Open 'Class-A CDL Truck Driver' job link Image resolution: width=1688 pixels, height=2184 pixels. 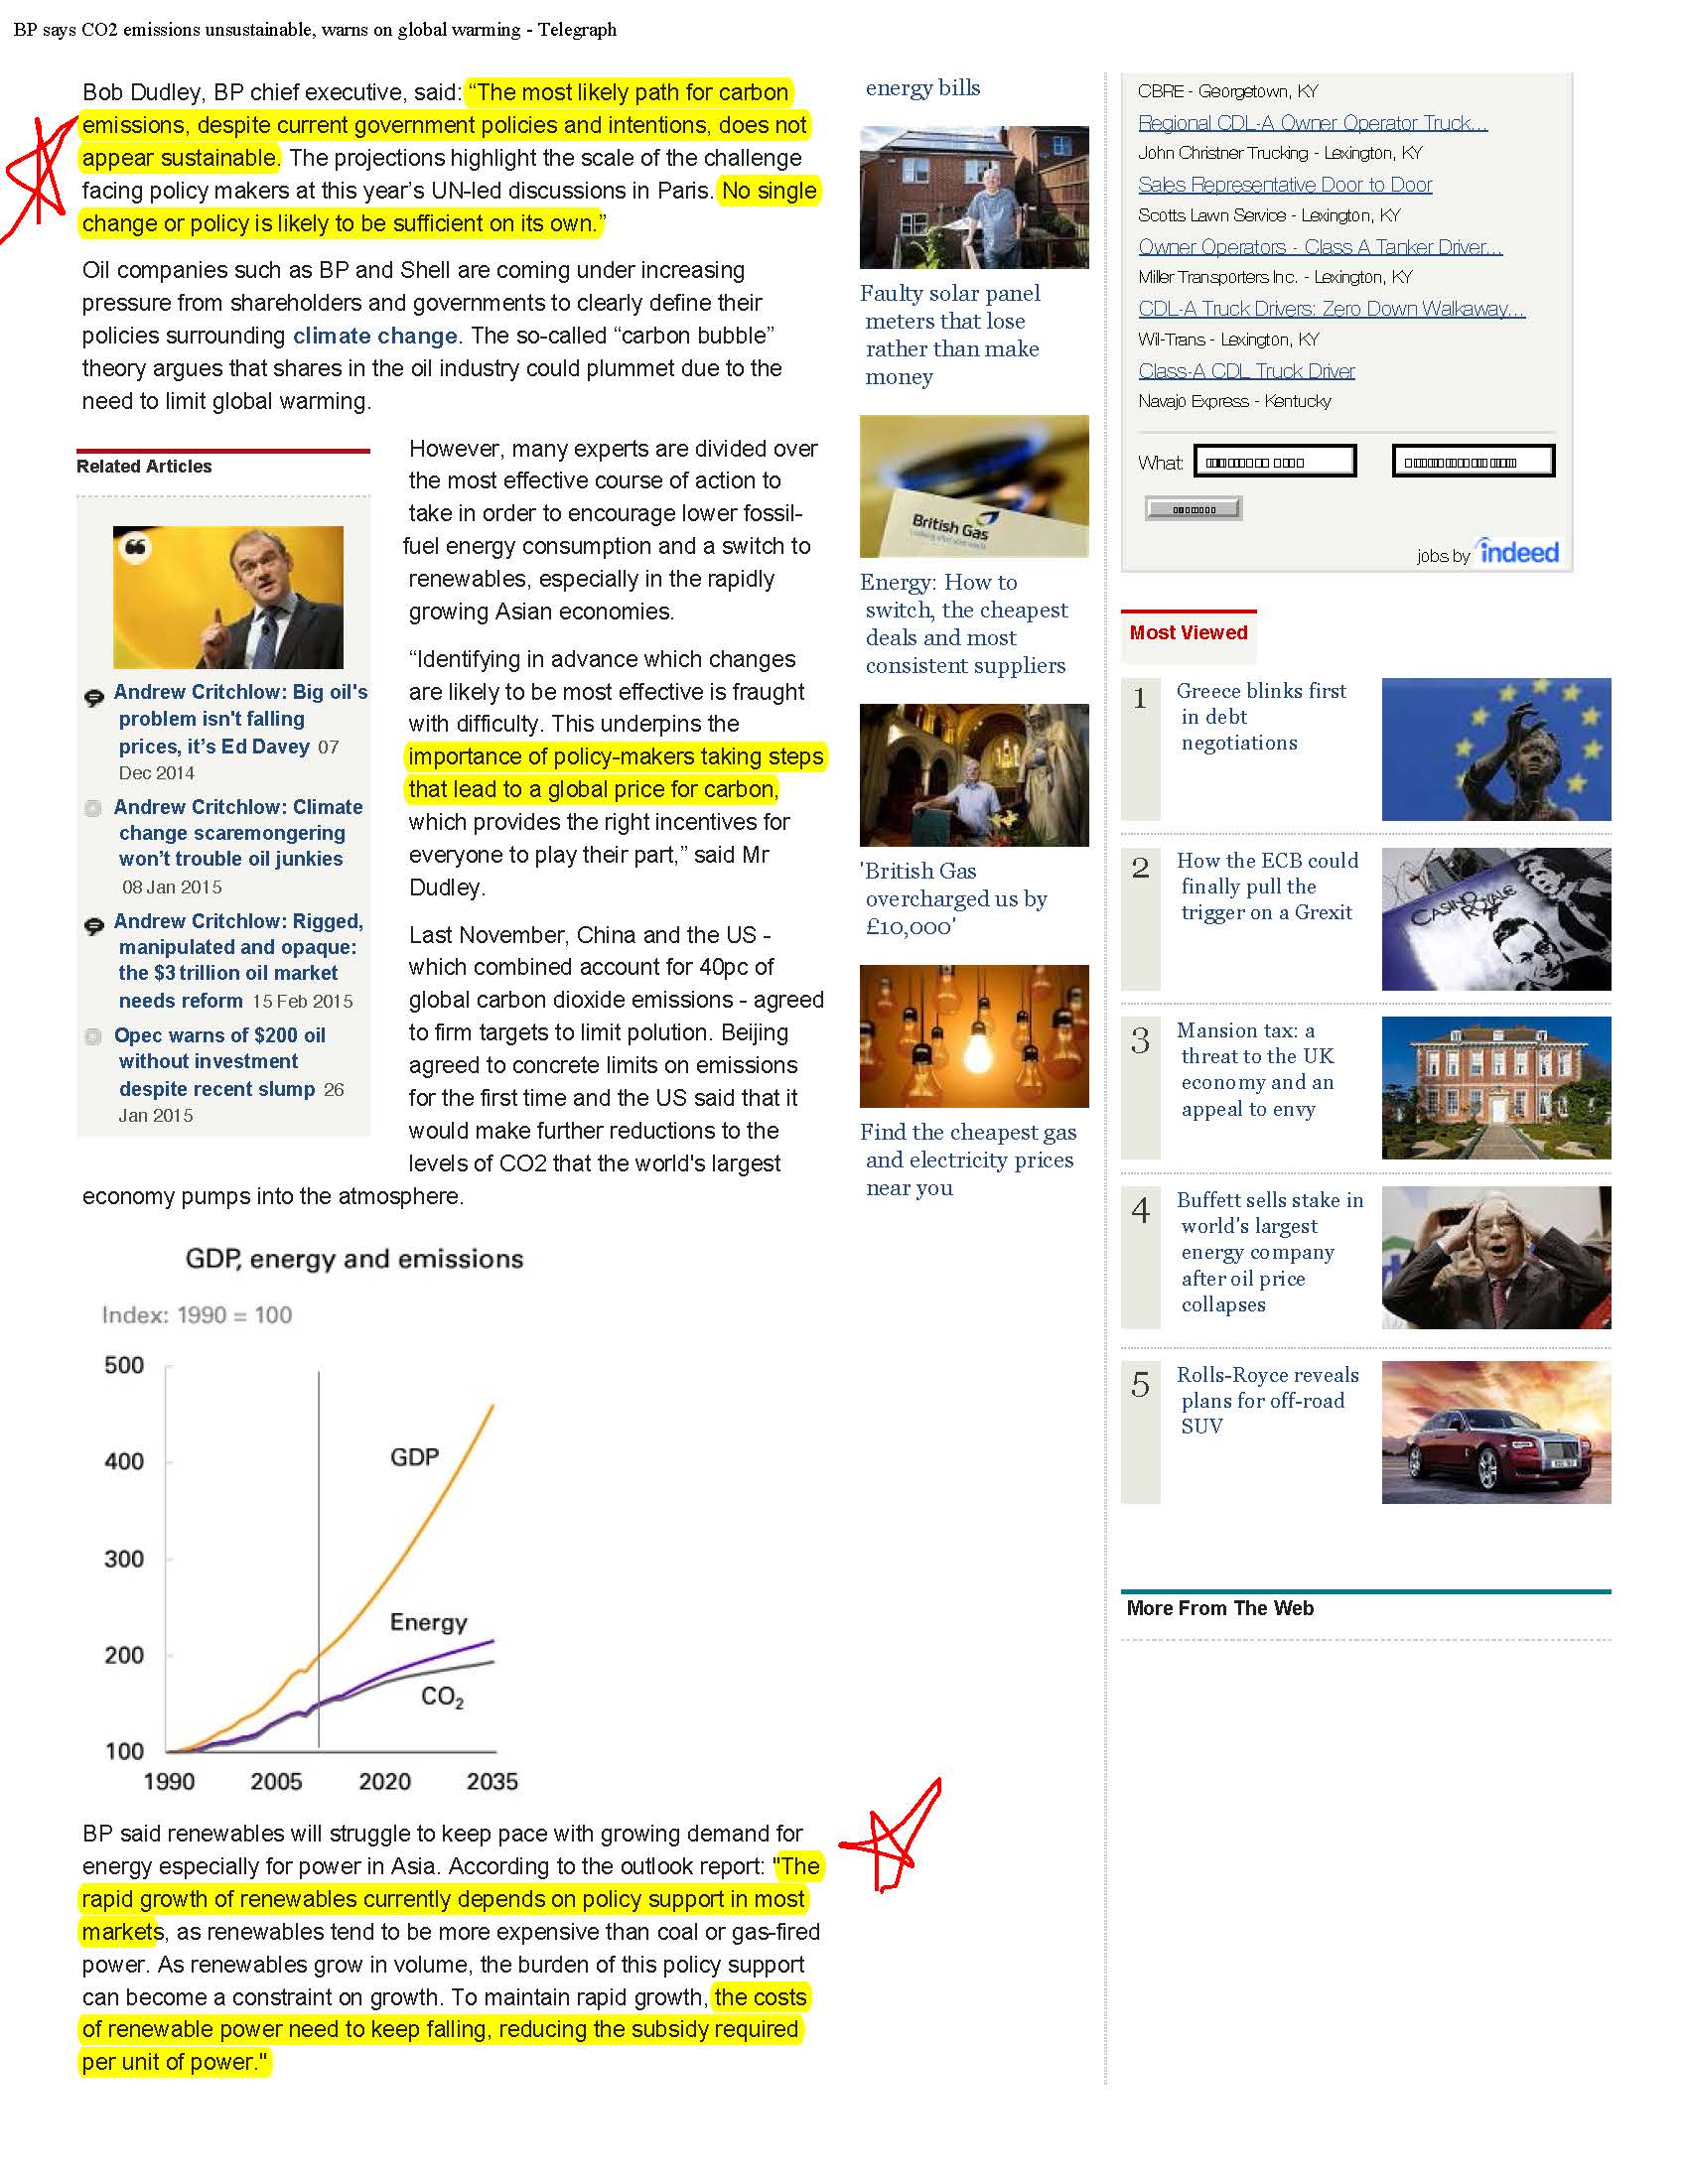[x=1246, y=371]
